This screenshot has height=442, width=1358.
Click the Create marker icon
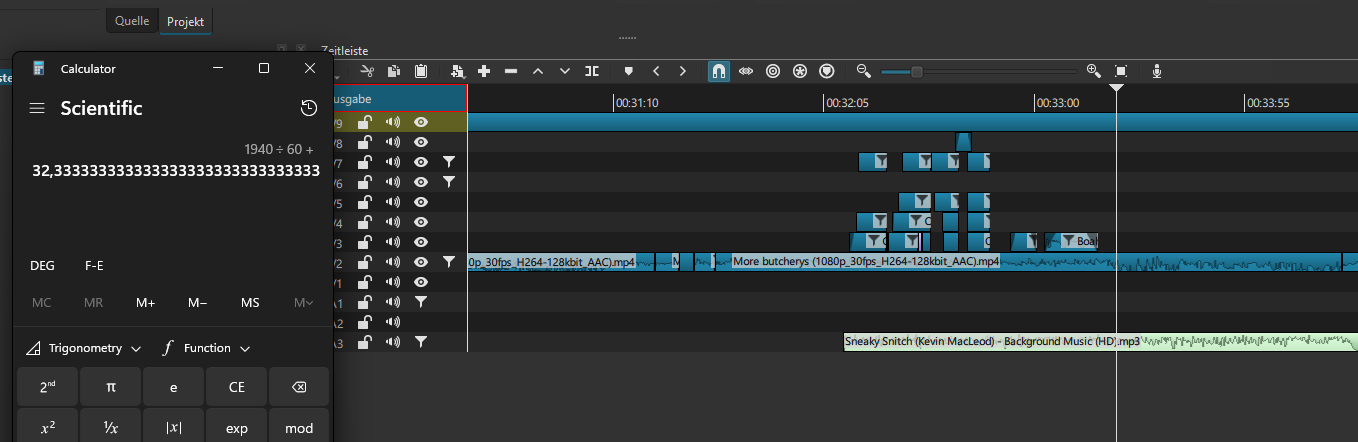pos(629,71)
